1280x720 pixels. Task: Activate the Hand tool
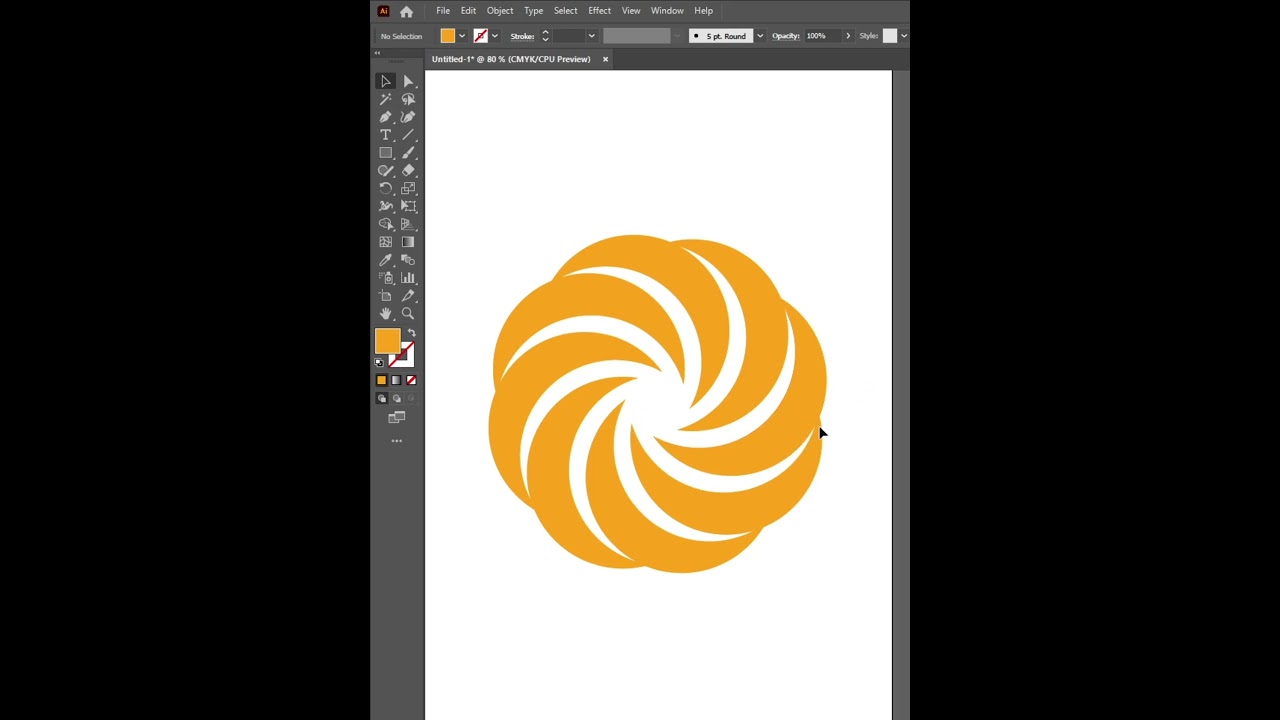coord(386,314)
